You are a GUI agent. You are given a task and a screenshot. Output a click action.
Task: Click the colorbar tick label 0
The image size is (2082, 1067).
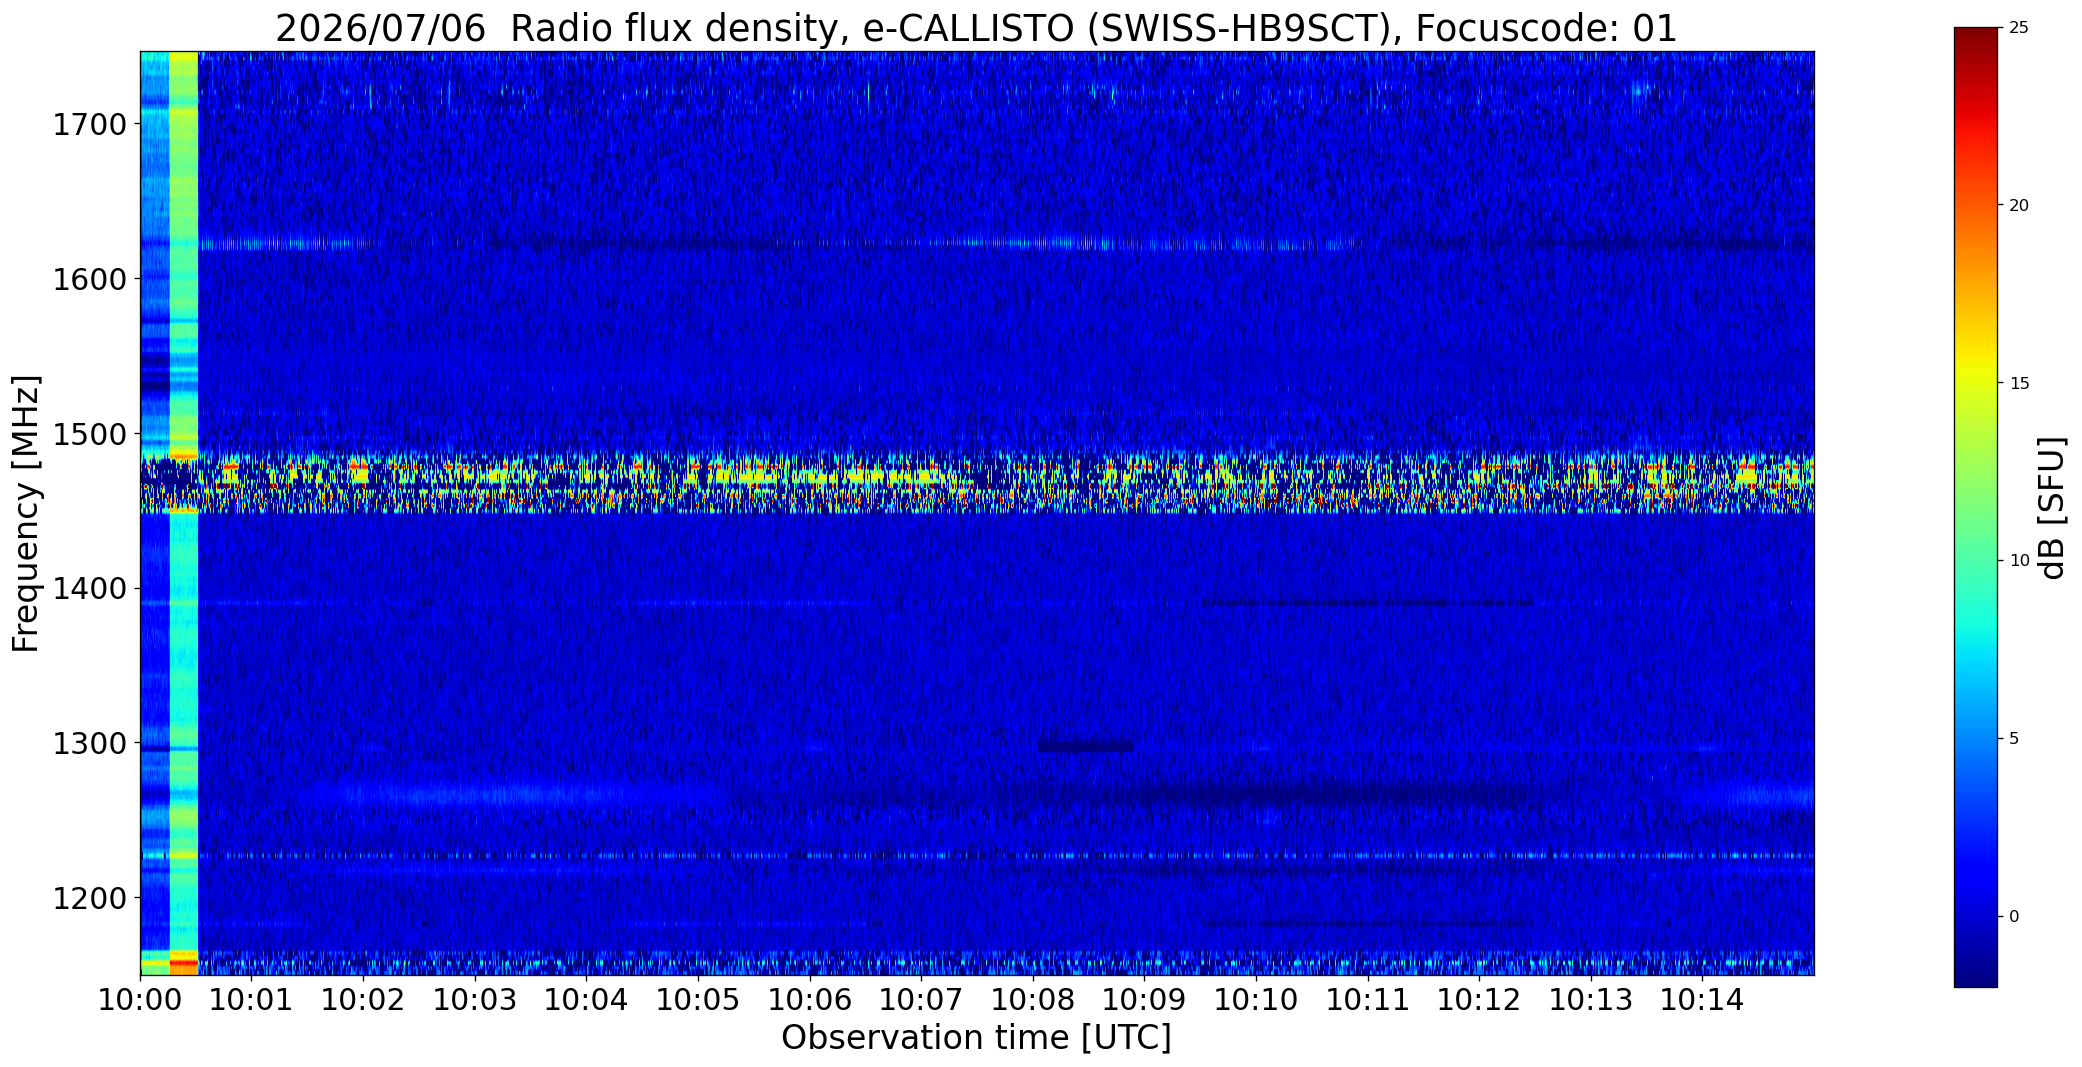pos(2014,917)
